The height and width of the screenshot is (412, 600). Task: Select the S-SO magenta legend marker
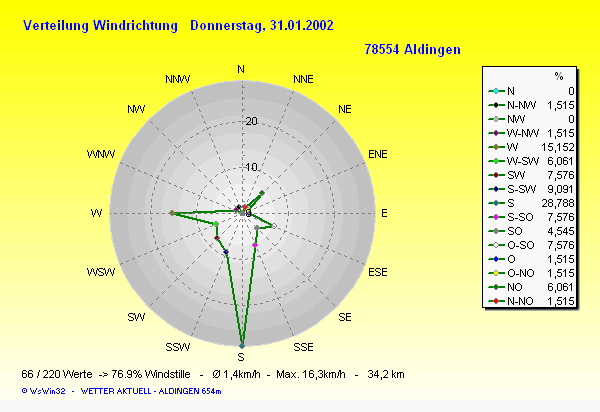(497, 215)
